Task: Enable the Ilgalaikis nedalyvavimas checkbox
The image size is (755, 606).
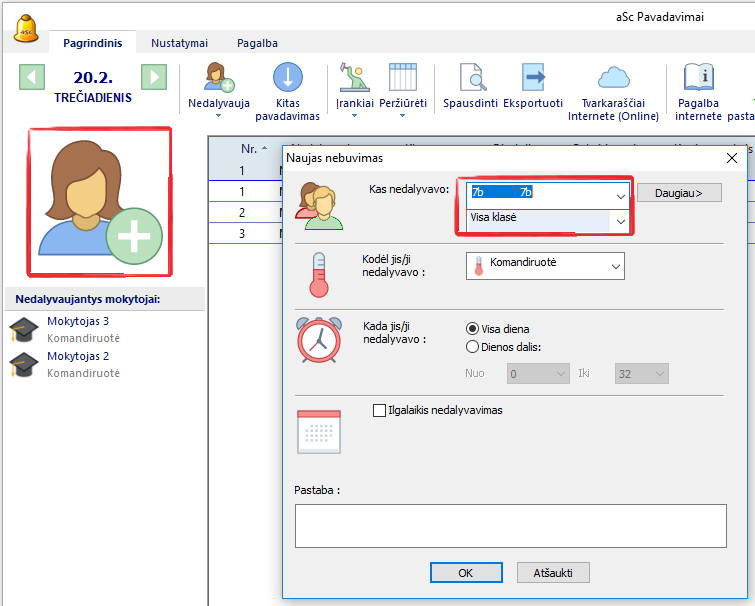Action: coord(379,410)
